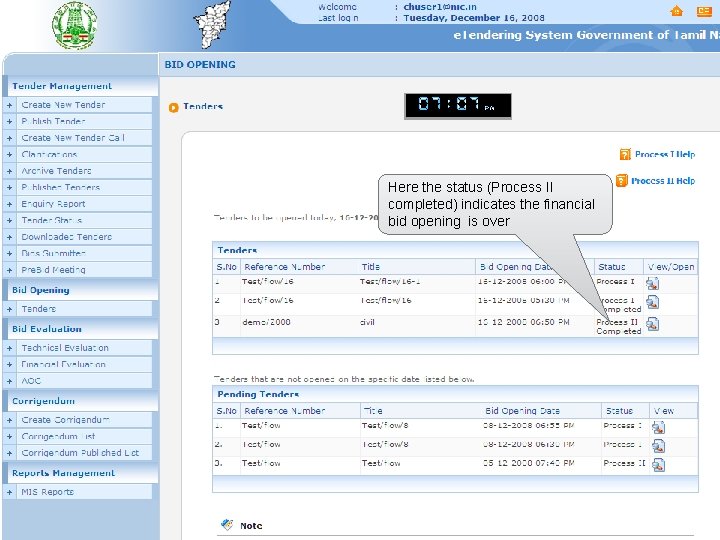Expand plus next to Technical Evaluation
This screenshot has width=720, height=540.
tap(9, 349)
